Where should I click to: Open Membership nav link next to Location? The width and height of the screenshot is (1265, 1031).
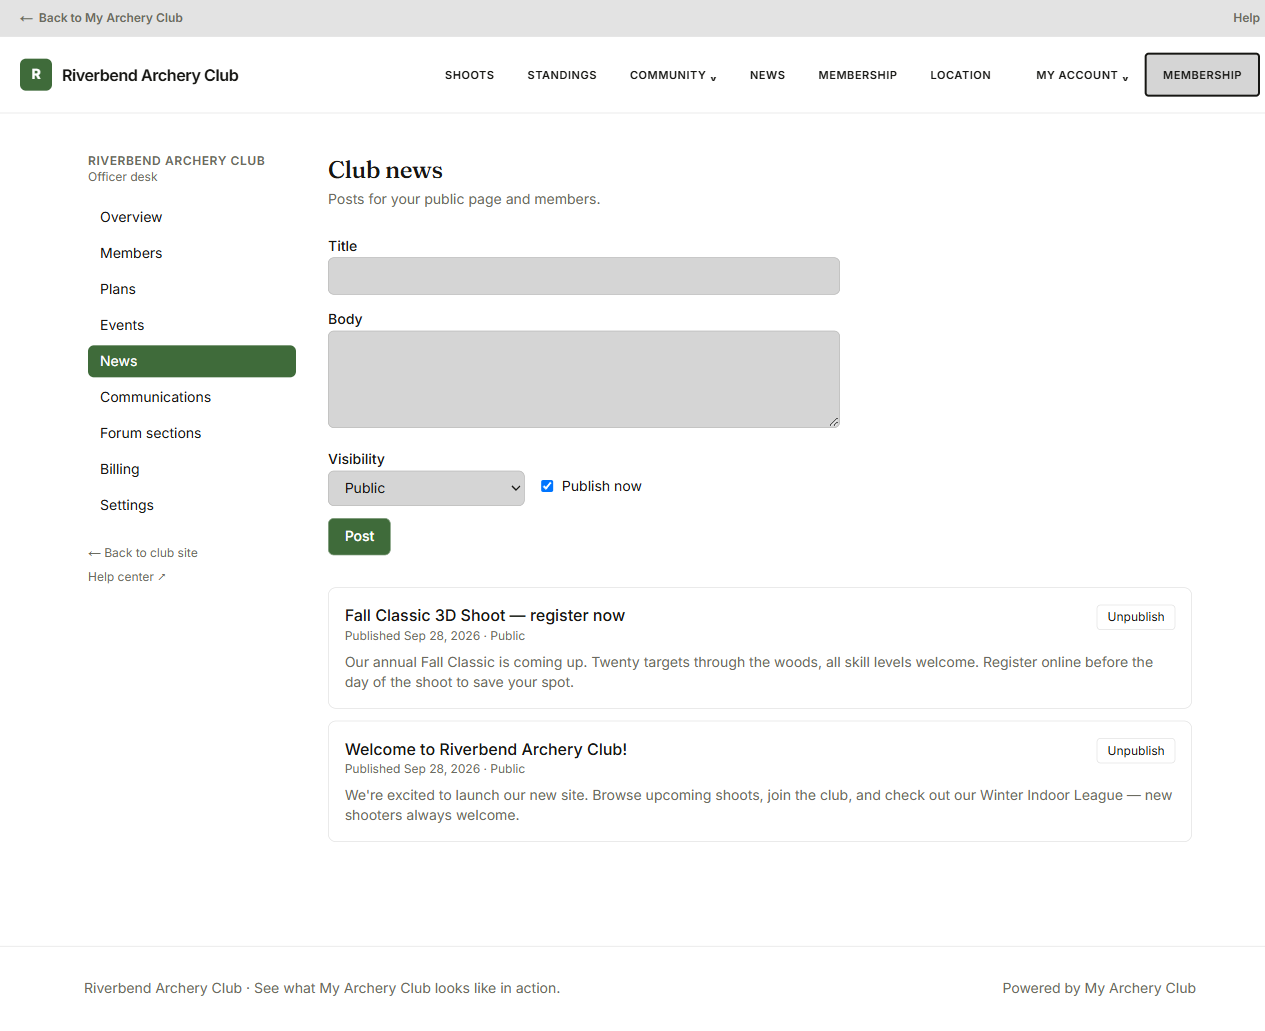(857, 75)
